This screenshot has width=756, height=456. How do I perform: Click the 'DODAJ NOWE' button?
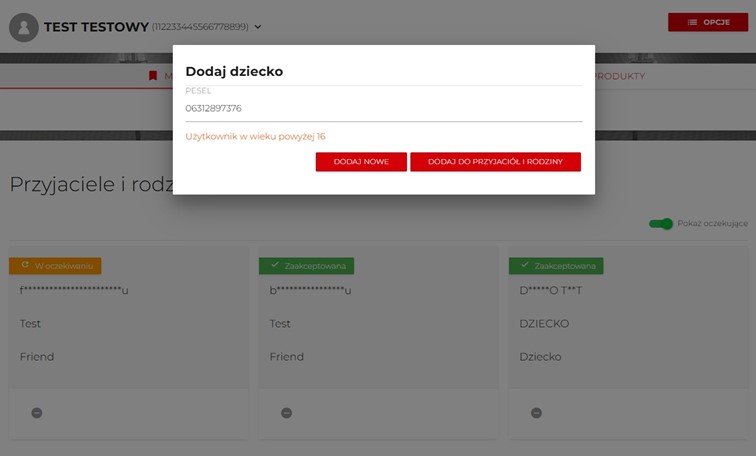tap(361, 162)
